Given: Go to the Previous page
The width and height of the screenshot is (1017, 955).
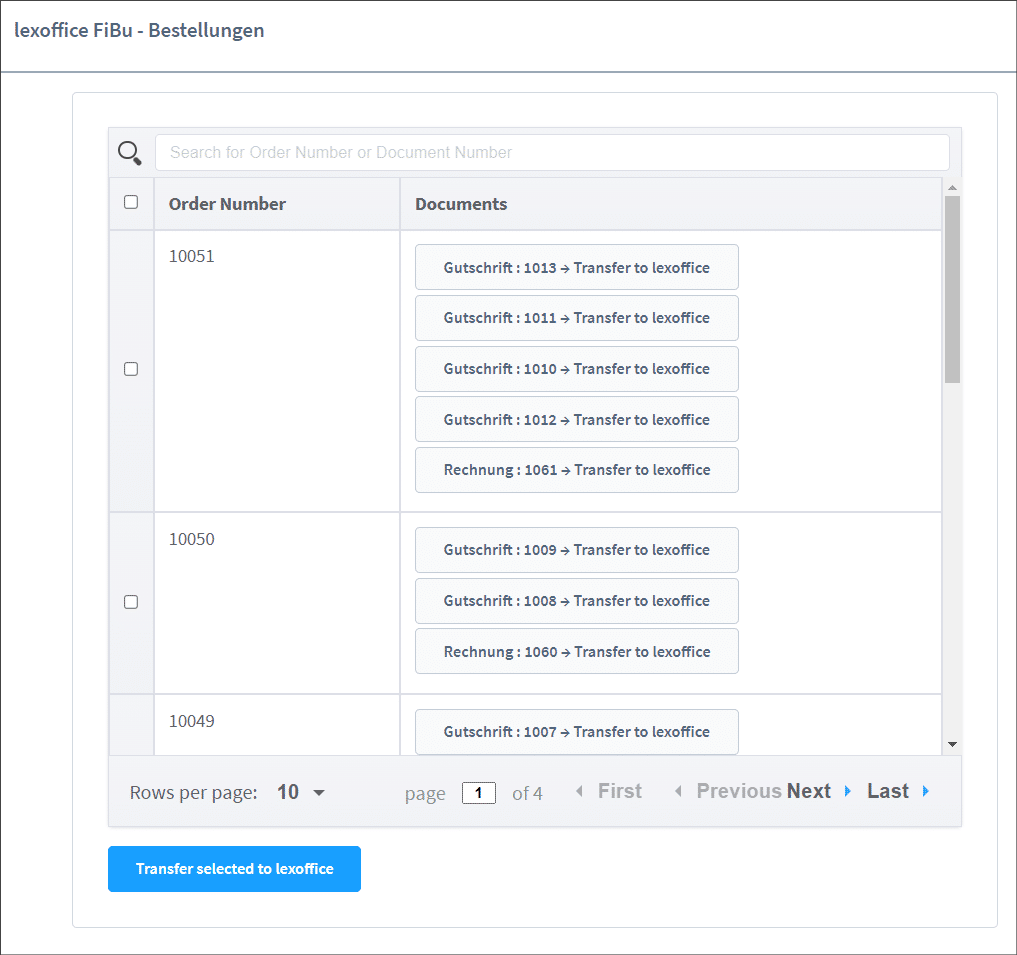Looking at the screenshot, I should click(728, 791).
